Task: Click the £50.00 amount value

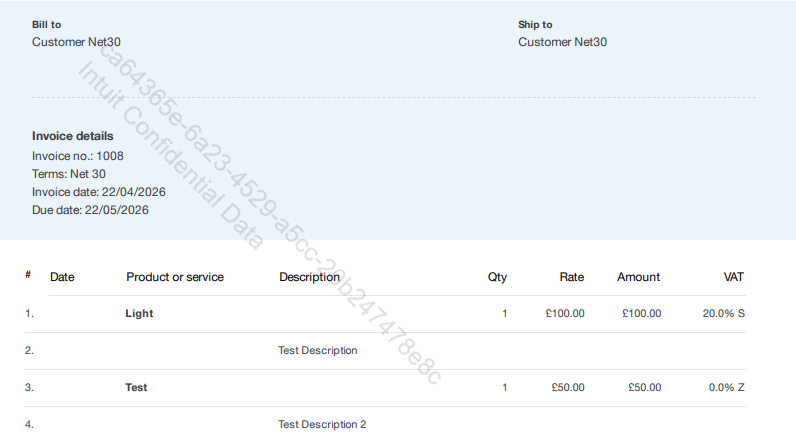Action: point(644,387)
